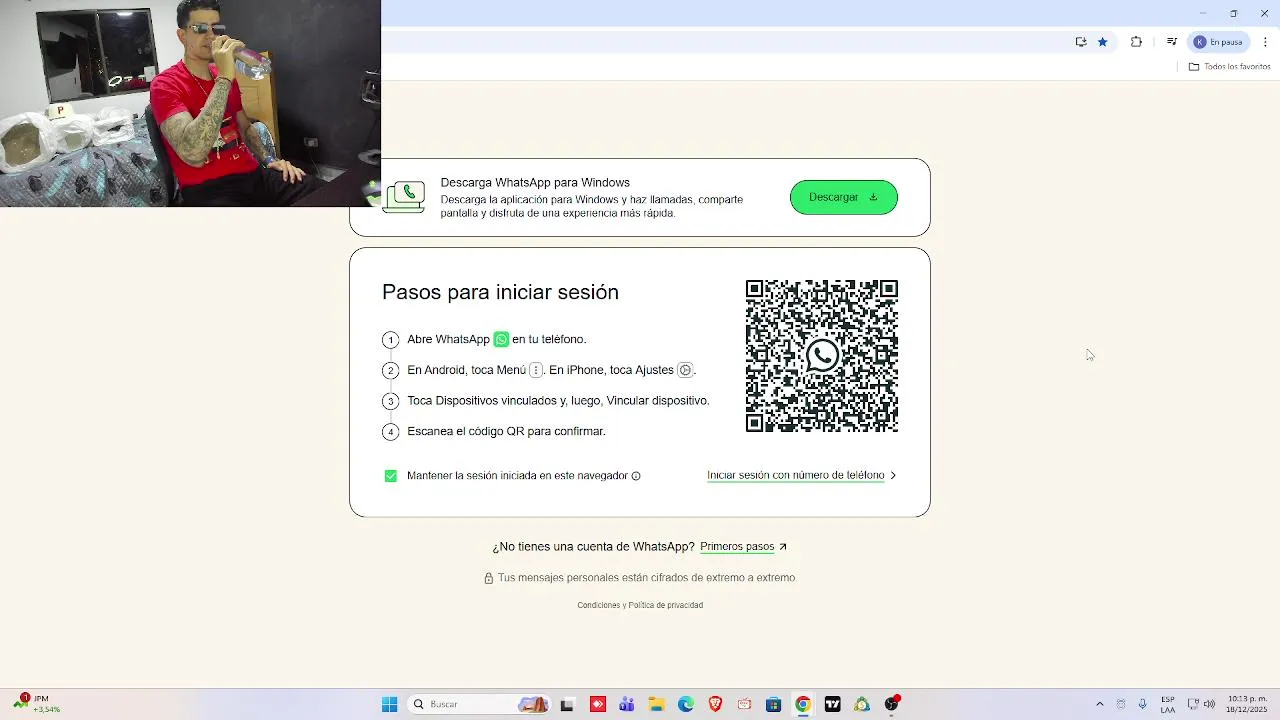Open the calendar-like app icon in taskbar

pos(744,704)
